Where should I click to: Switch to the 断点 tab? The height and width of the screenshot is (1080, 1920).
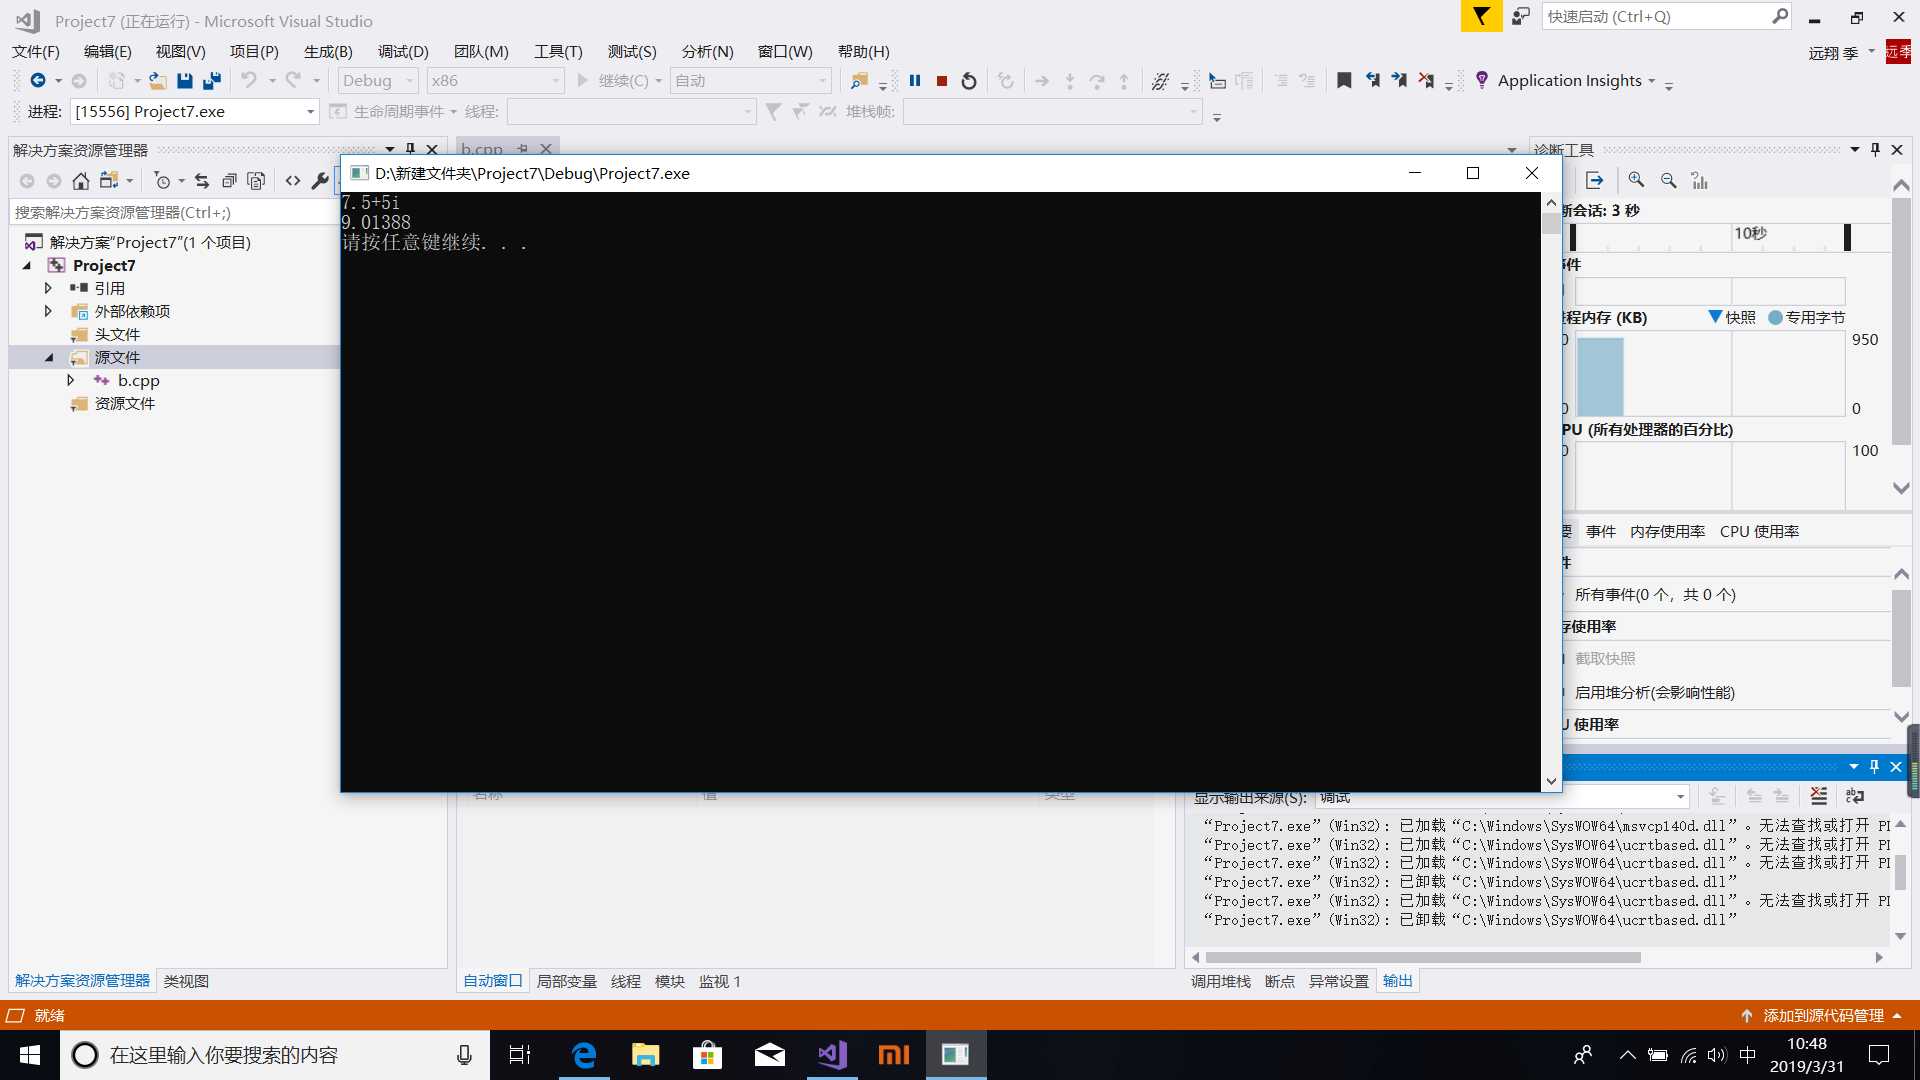(1279, 981)
